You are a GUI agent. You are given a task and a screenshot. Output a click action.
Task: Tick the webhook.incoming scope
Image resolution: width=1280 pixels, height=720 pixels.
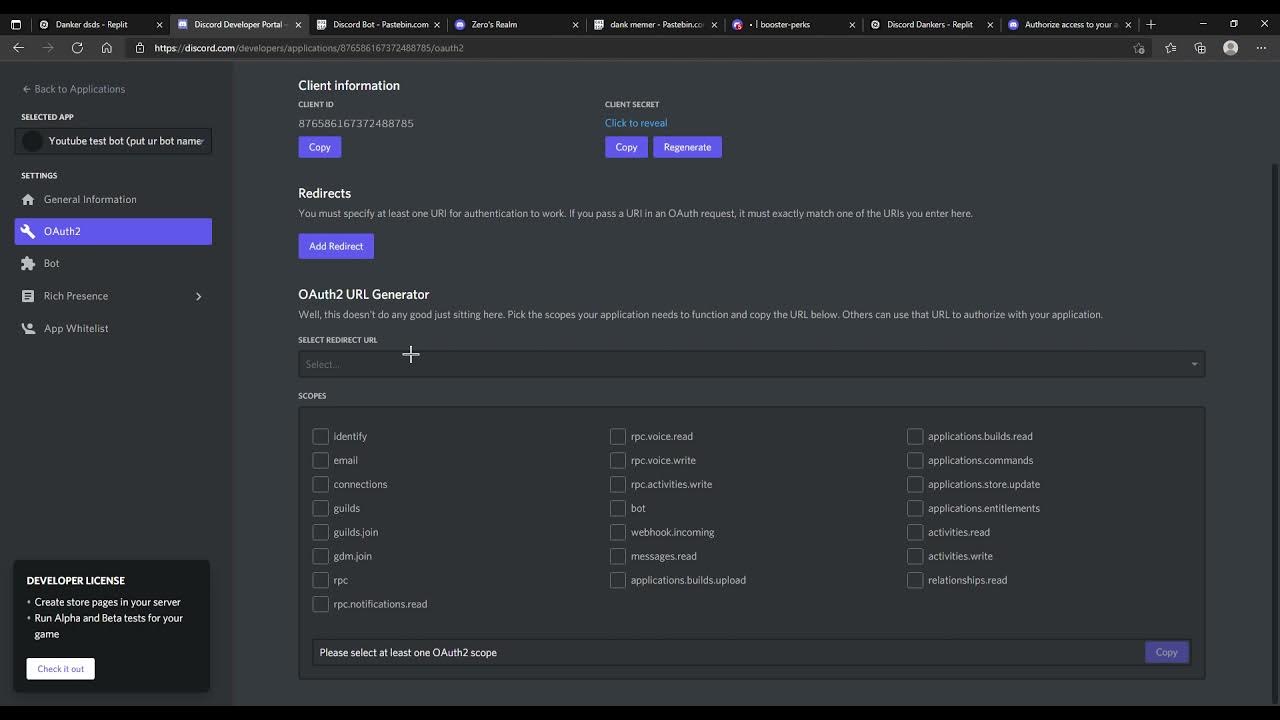point(618,532)
